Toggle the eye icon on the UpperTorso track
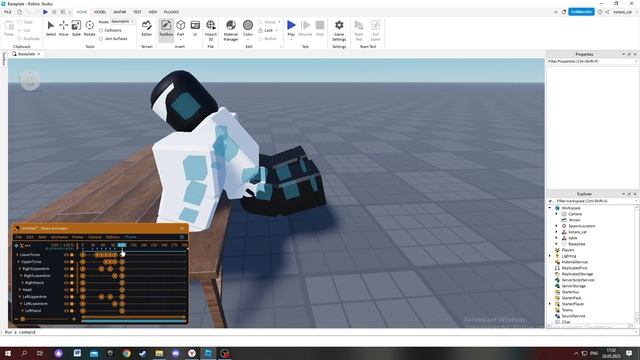 click(x=66, y=262)
